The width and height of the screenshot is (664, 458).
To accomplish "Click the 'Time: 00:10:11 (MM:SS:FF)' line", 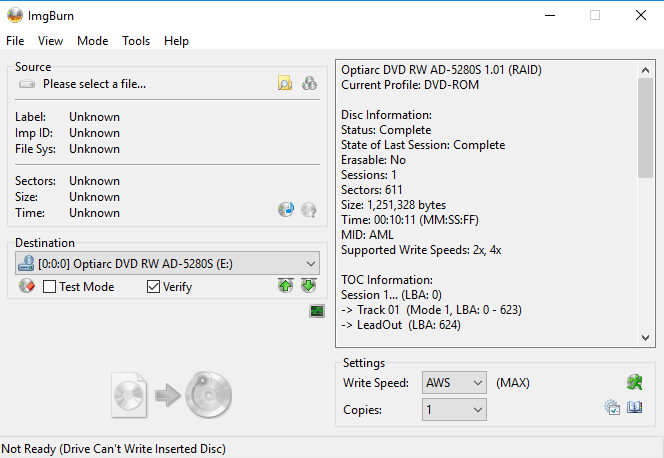I will (410, 220).
